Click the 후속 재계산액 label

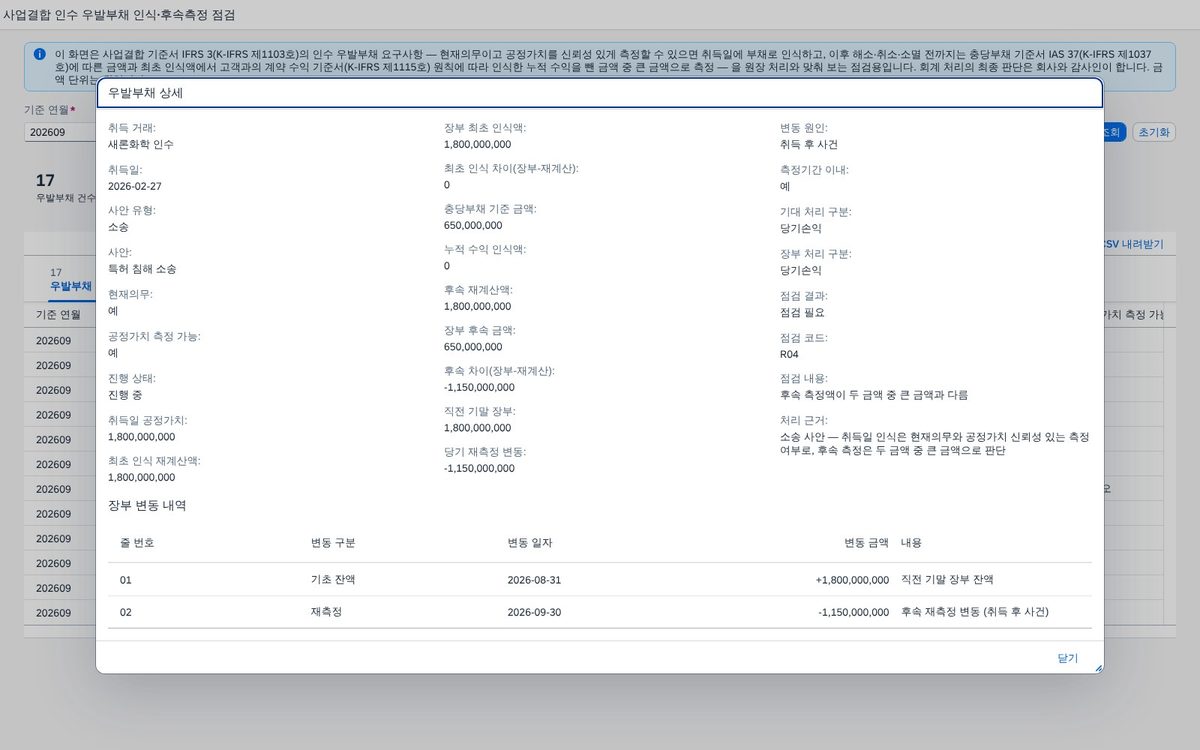[x=478, y=290]
